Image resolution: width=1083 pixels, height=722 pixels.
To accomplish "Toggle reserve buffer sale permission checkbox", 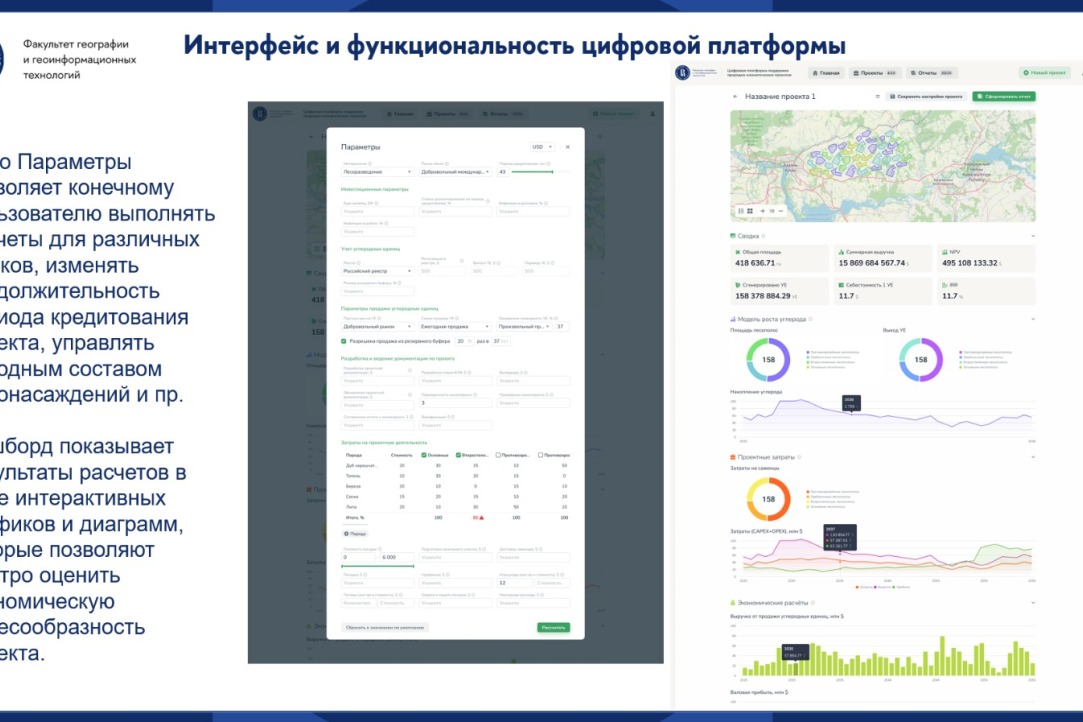I will [x=344, y=341].
